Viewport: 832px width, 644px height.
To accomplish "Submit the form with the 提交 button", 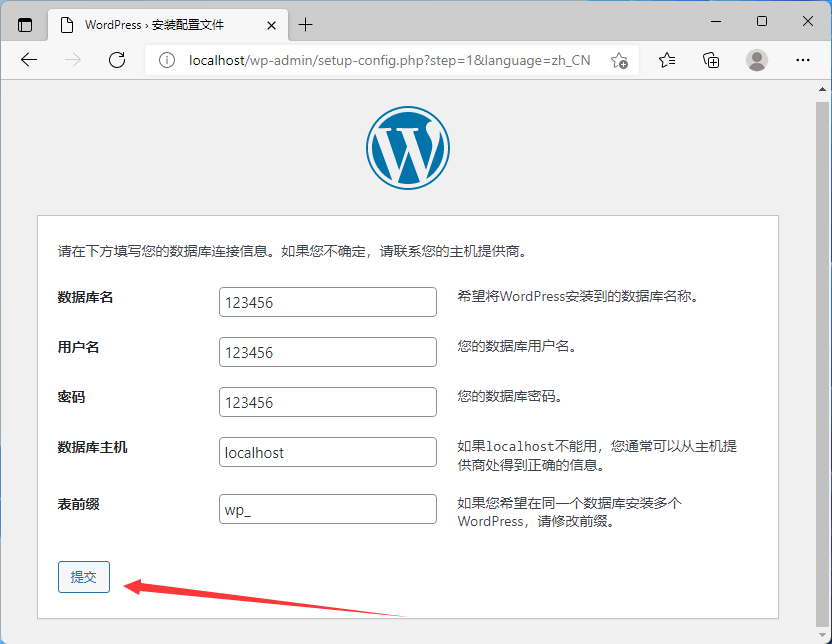I will pos(84,577).
